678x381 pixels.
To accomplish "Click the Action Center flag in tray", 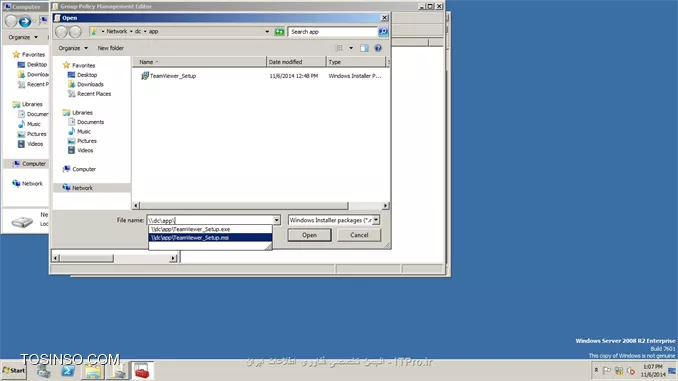I will click(x=607, y=371).
